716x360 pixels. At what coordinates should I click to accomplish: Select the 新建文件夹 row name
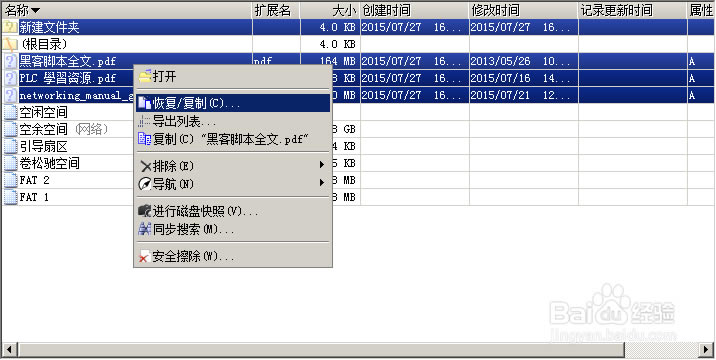[49, 27]
